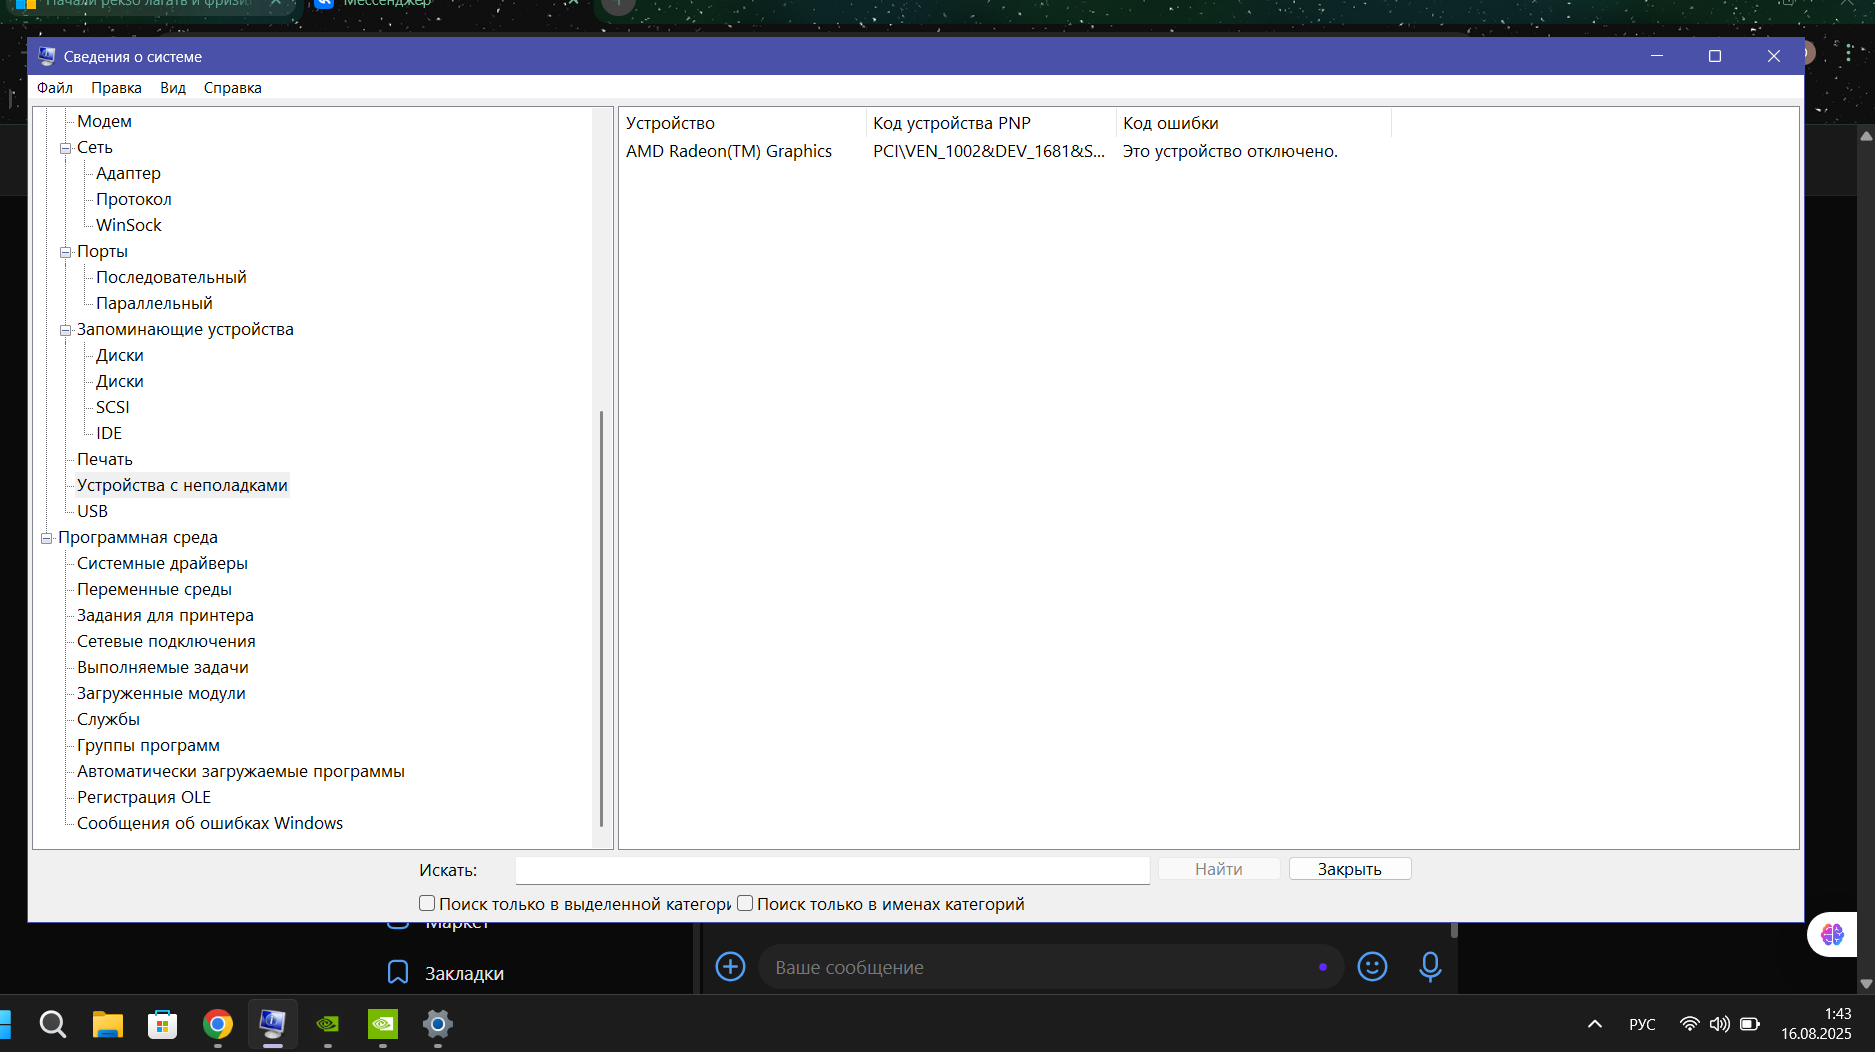This screenshot has width=1875, height=1052.
Task: Focus the Искать search input field
Action: tap(832, 870)
